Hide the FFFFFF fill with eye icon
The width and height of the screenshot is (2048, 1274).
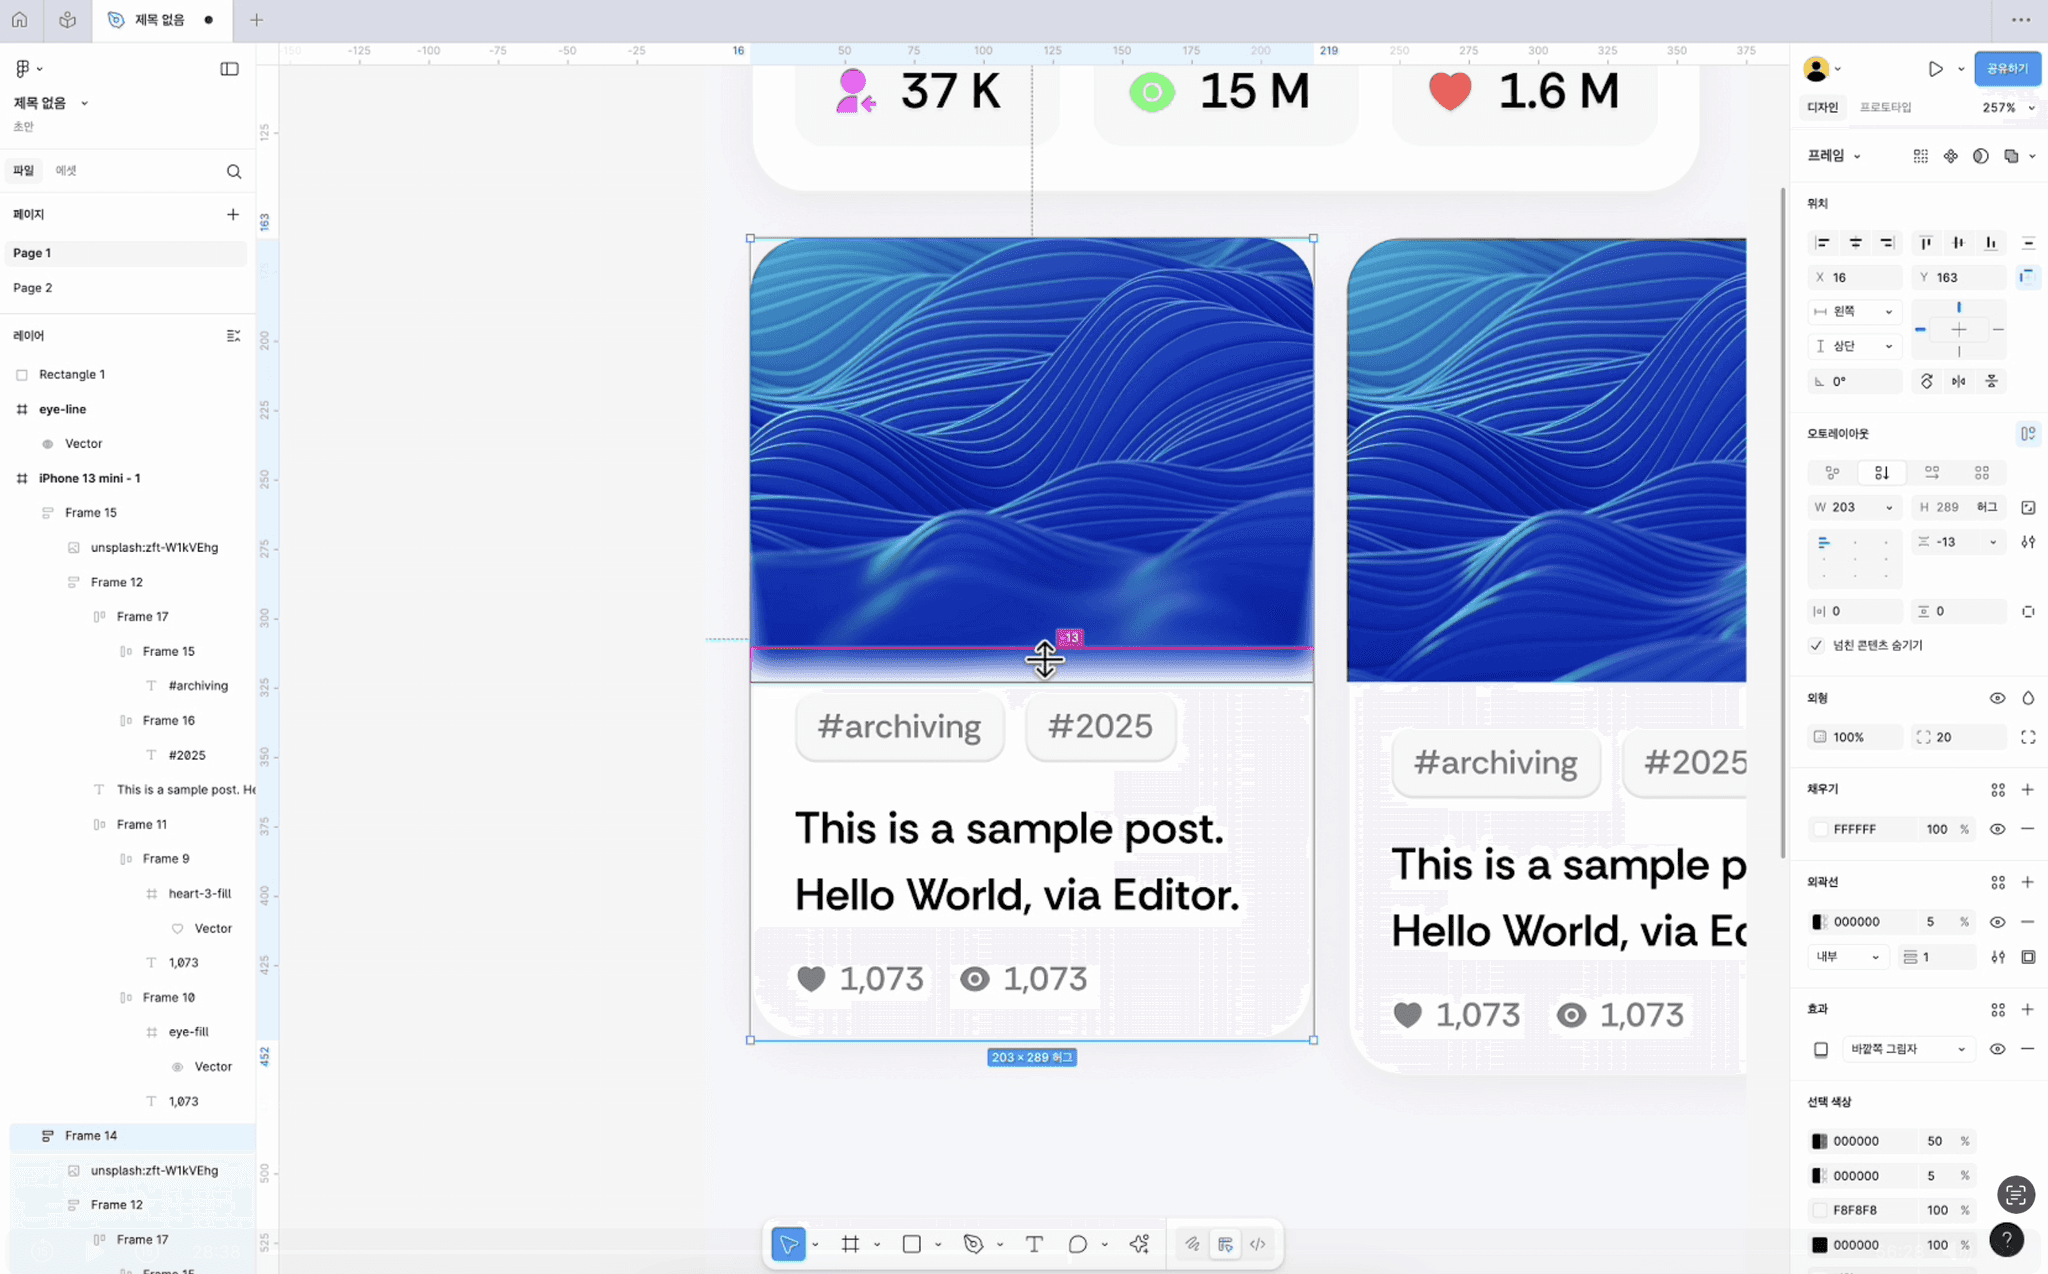pyautogui.click(x=1997, y=829)
